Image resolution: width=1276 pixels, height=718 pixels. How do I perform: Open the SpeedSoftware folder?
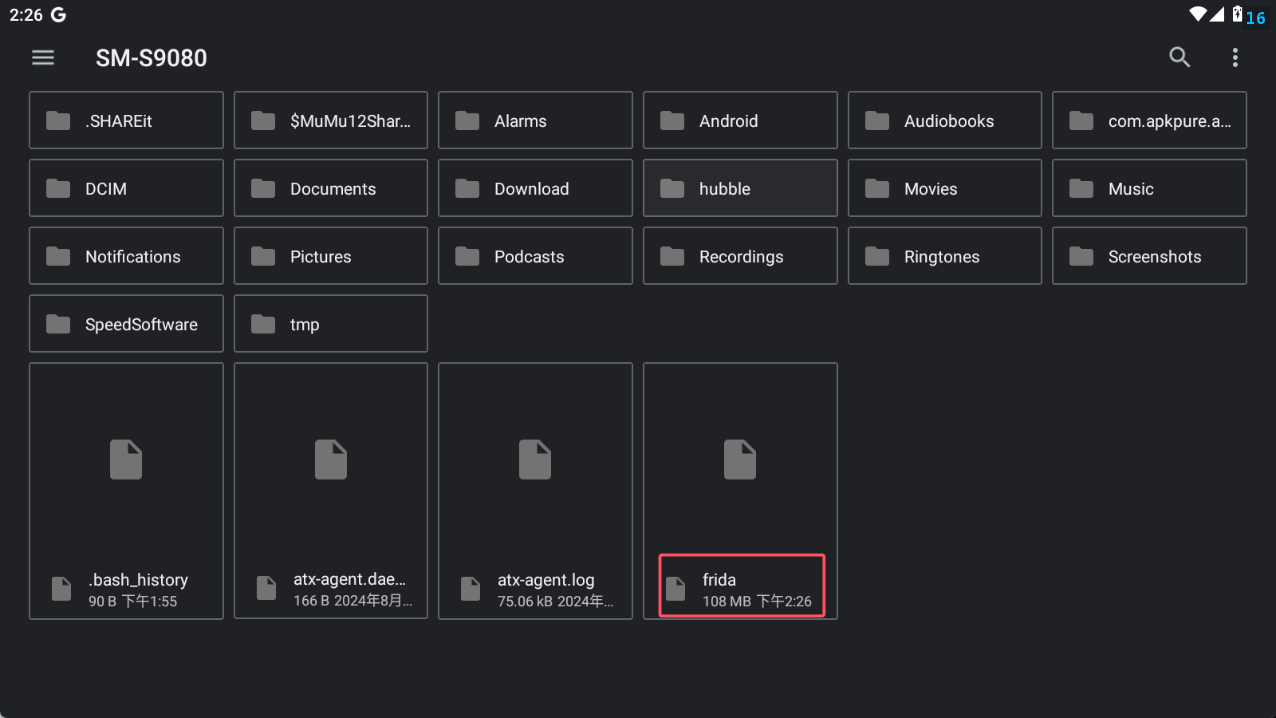coord(126,324)
